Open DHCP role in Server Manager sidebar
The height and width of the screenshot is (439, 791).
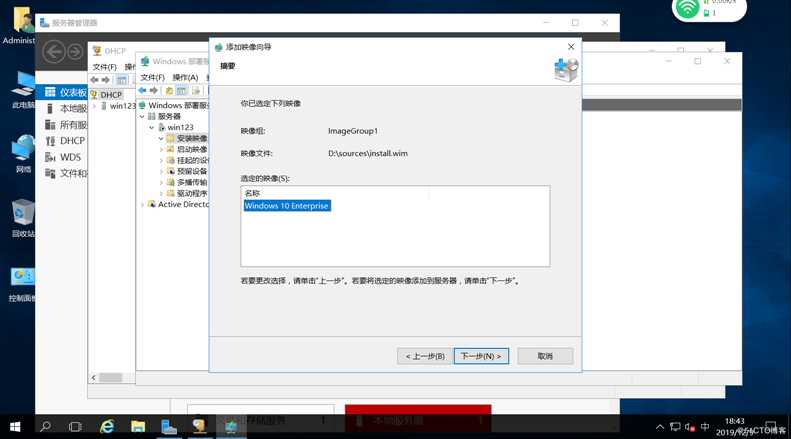point(66,141)
